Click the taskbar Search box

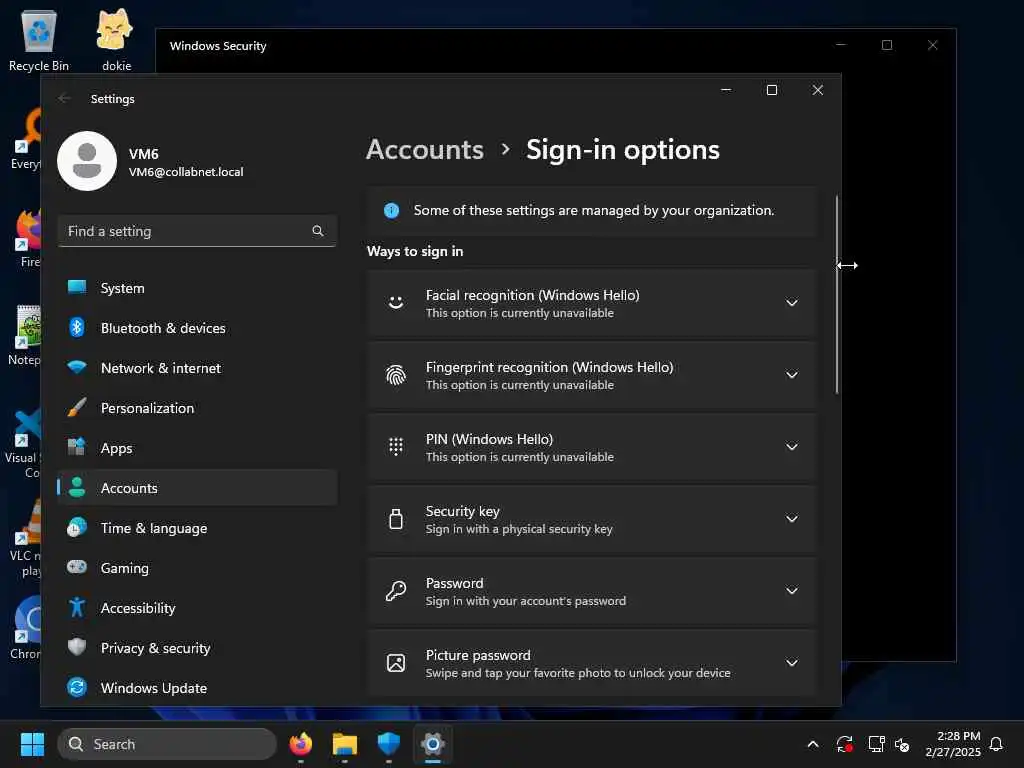click(x=167, y=744)
